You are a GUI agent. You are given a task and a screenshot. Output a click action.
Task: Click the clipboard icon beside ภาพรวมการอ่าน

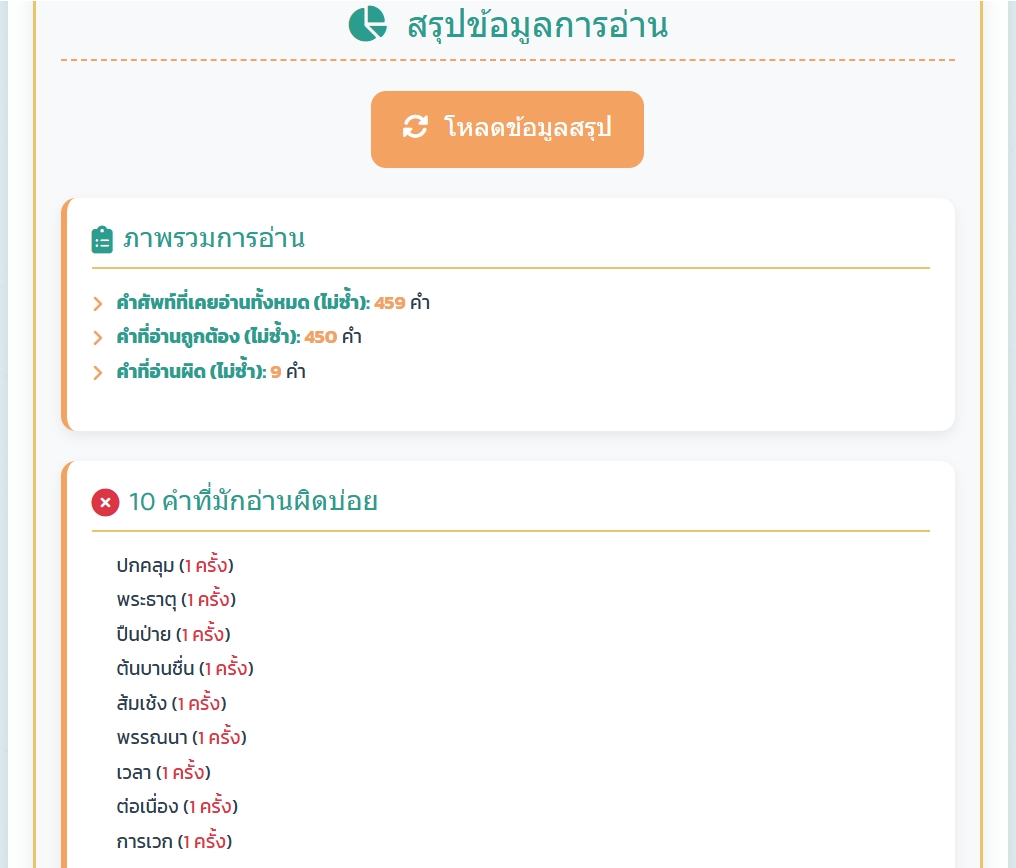(102, 240)
